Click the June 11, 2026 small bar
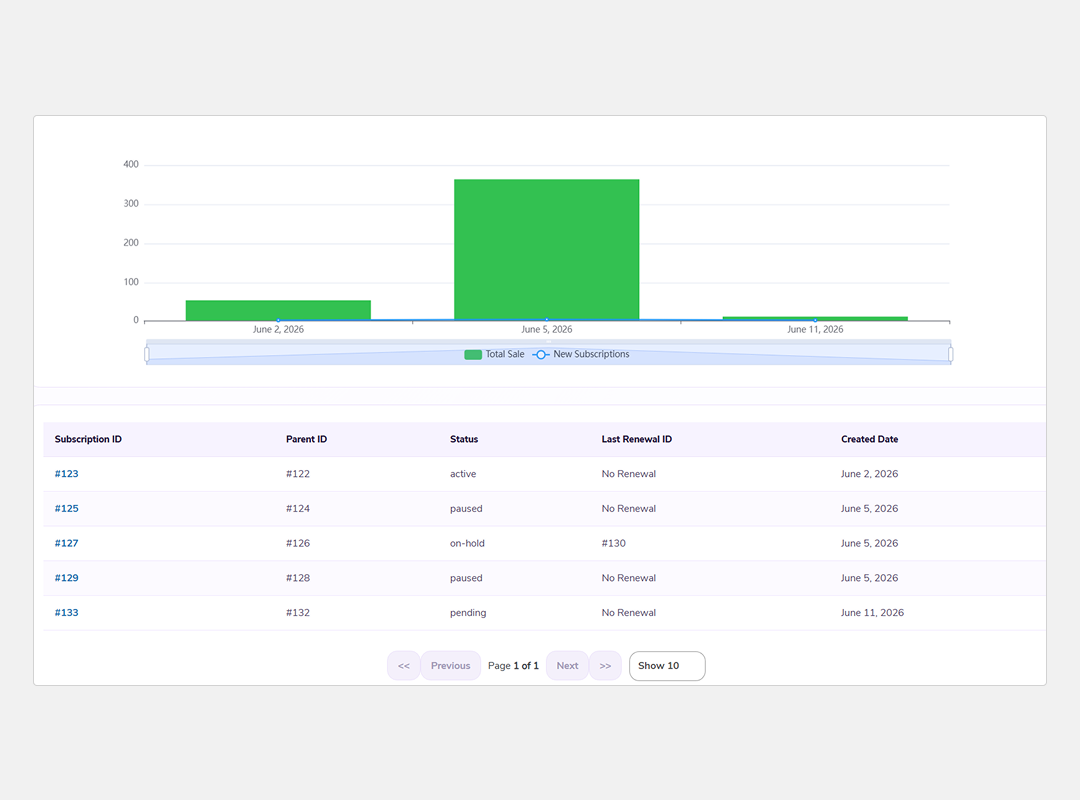Screen dimensions: 1080x800 [x=816, y=318]
